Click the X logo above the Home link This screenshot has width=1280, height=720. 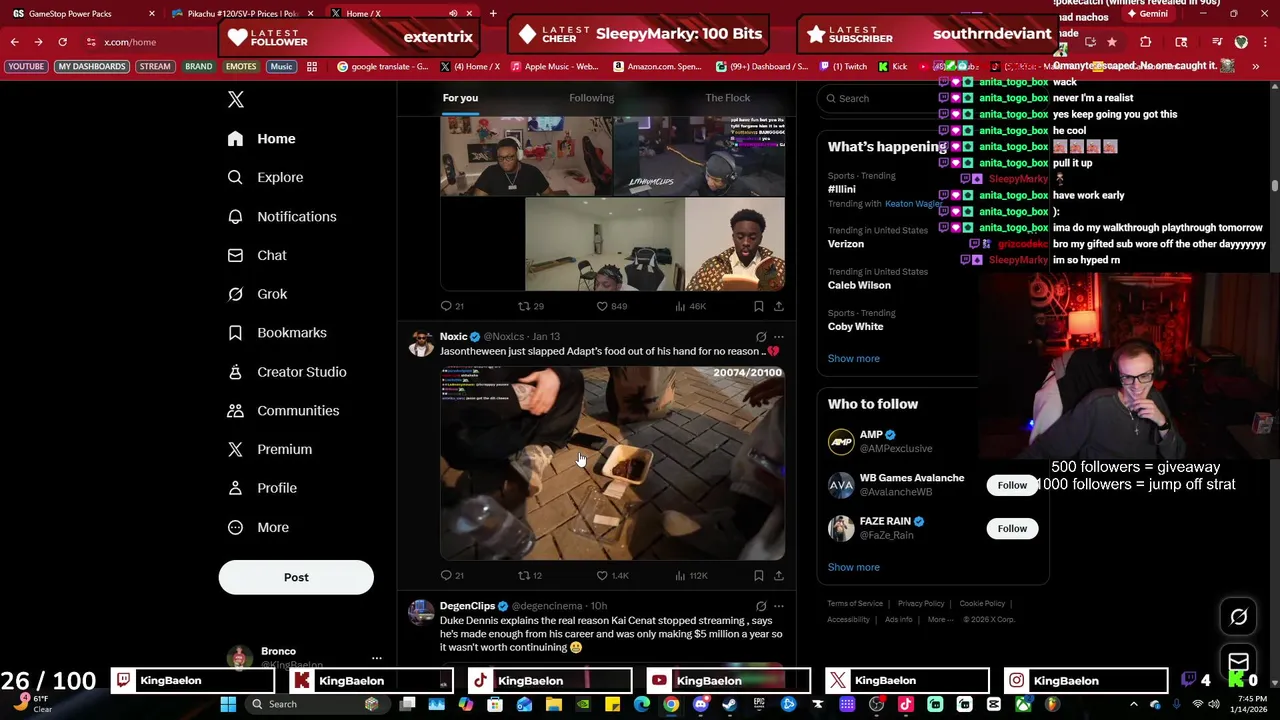coord(236,99)
